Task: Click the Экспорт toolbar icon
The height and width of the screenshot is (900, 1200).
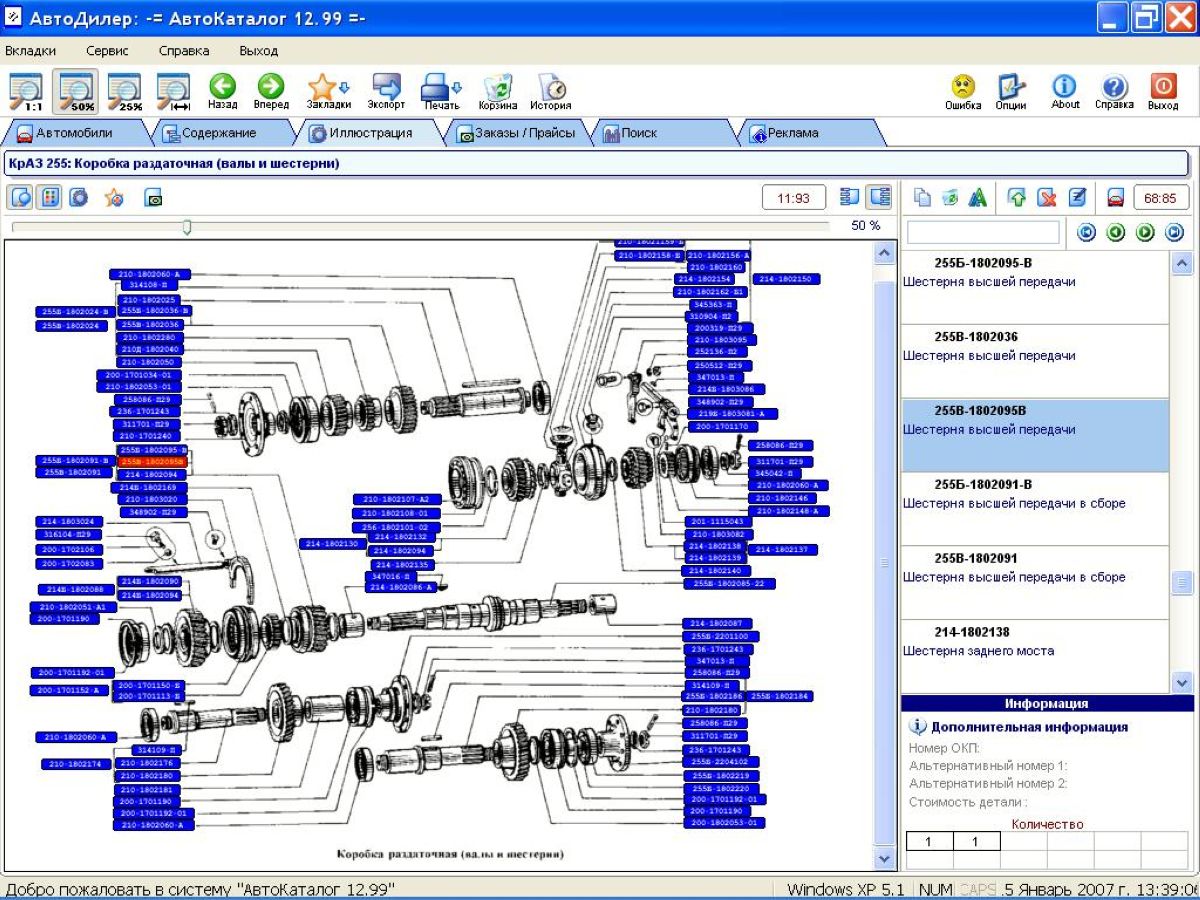Action: pos(386,92)
